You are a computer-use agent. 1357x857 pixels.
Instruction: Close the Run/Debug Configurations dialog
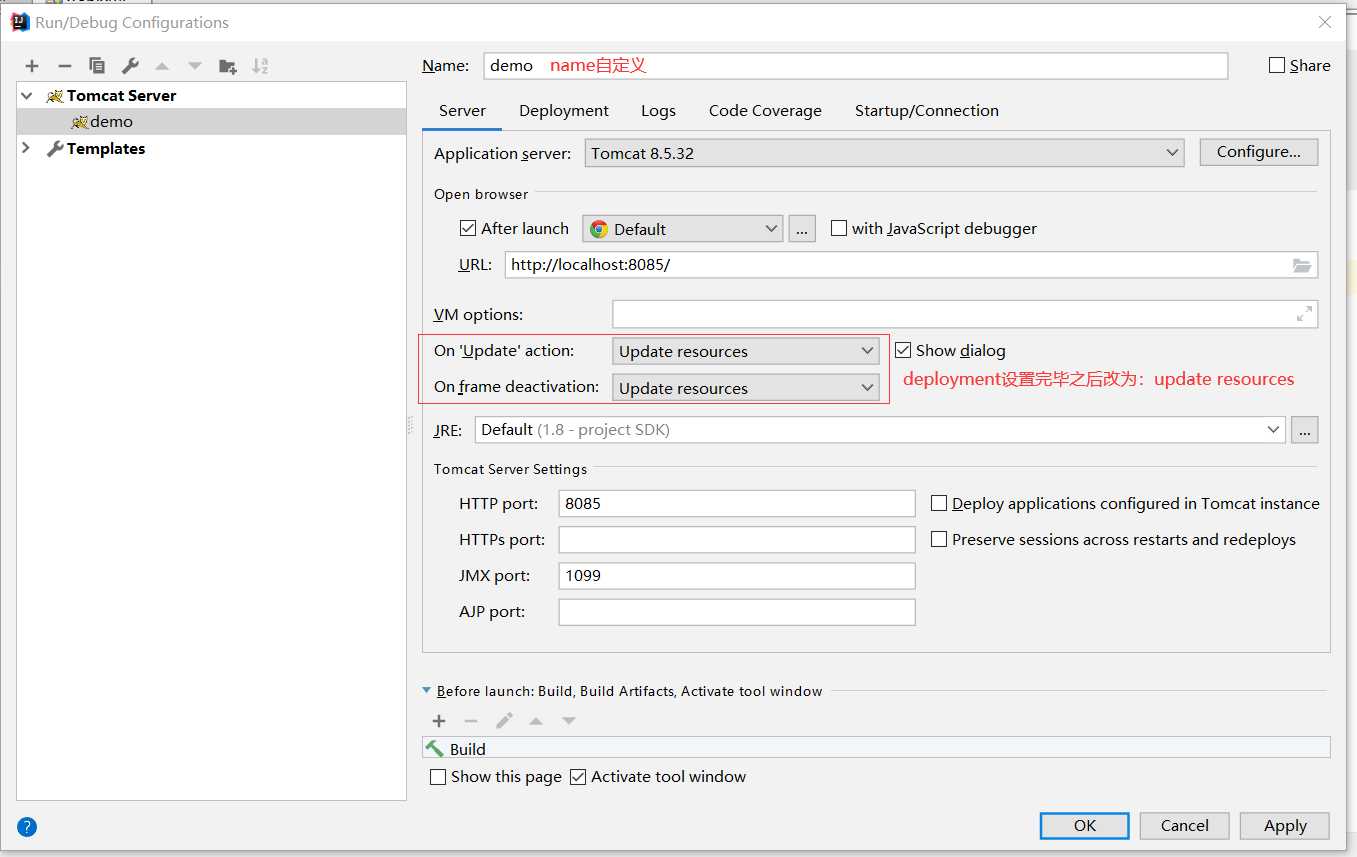(x=1324, y=22)
